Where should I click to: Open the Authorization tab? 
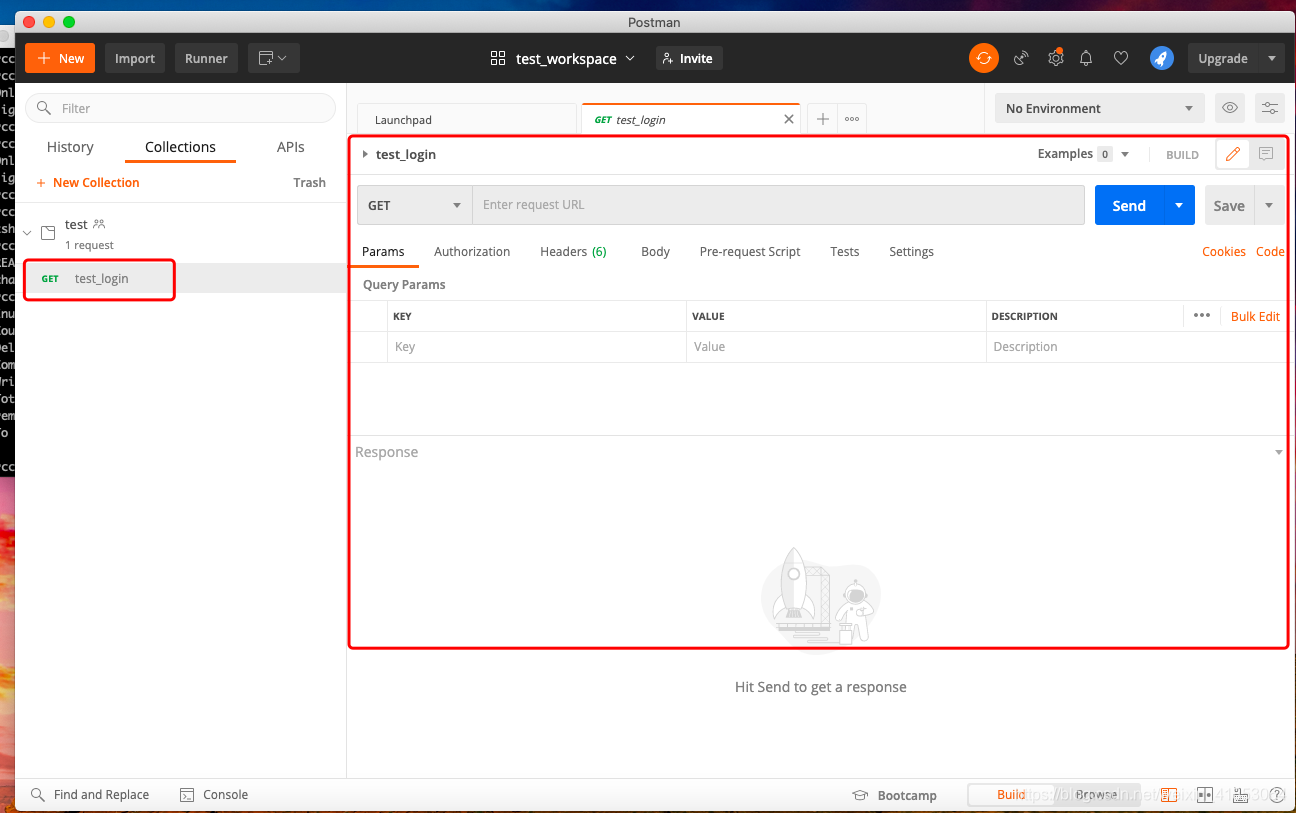pos(472,252)
